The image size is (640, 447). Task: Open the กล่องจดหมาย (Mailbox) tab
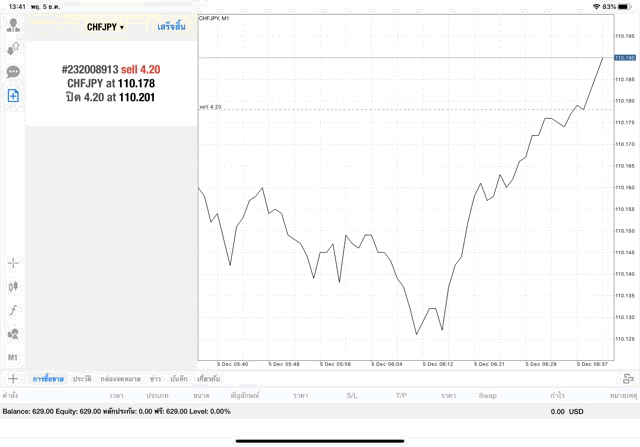pyautogui.click(x=120, y=379)
